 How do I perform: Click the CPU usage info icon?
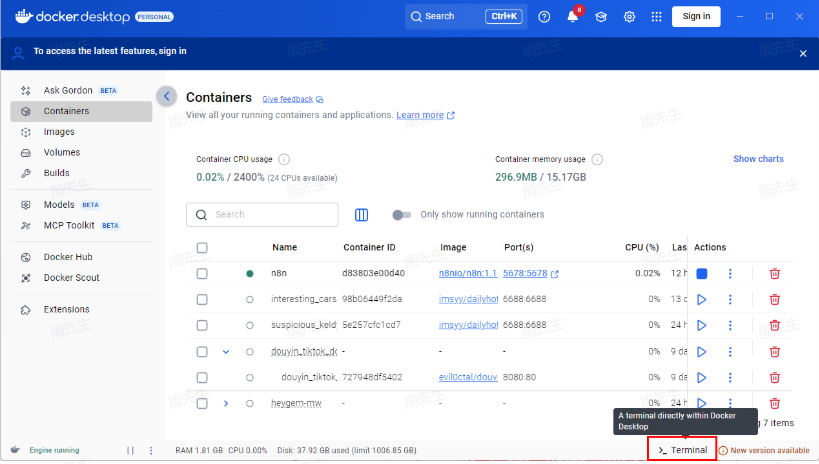(284, 159)
